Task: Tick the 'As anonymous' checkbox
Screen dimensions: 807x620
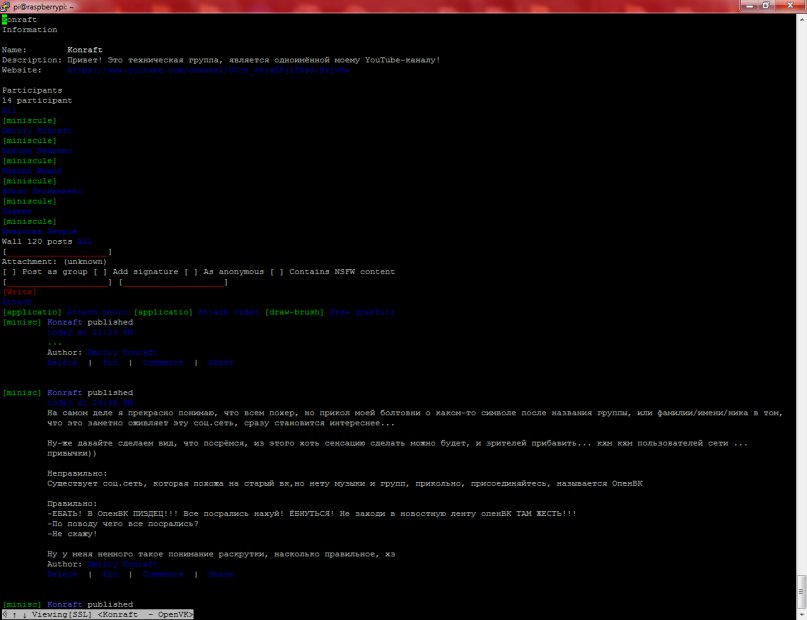Action: coord(191,272)
